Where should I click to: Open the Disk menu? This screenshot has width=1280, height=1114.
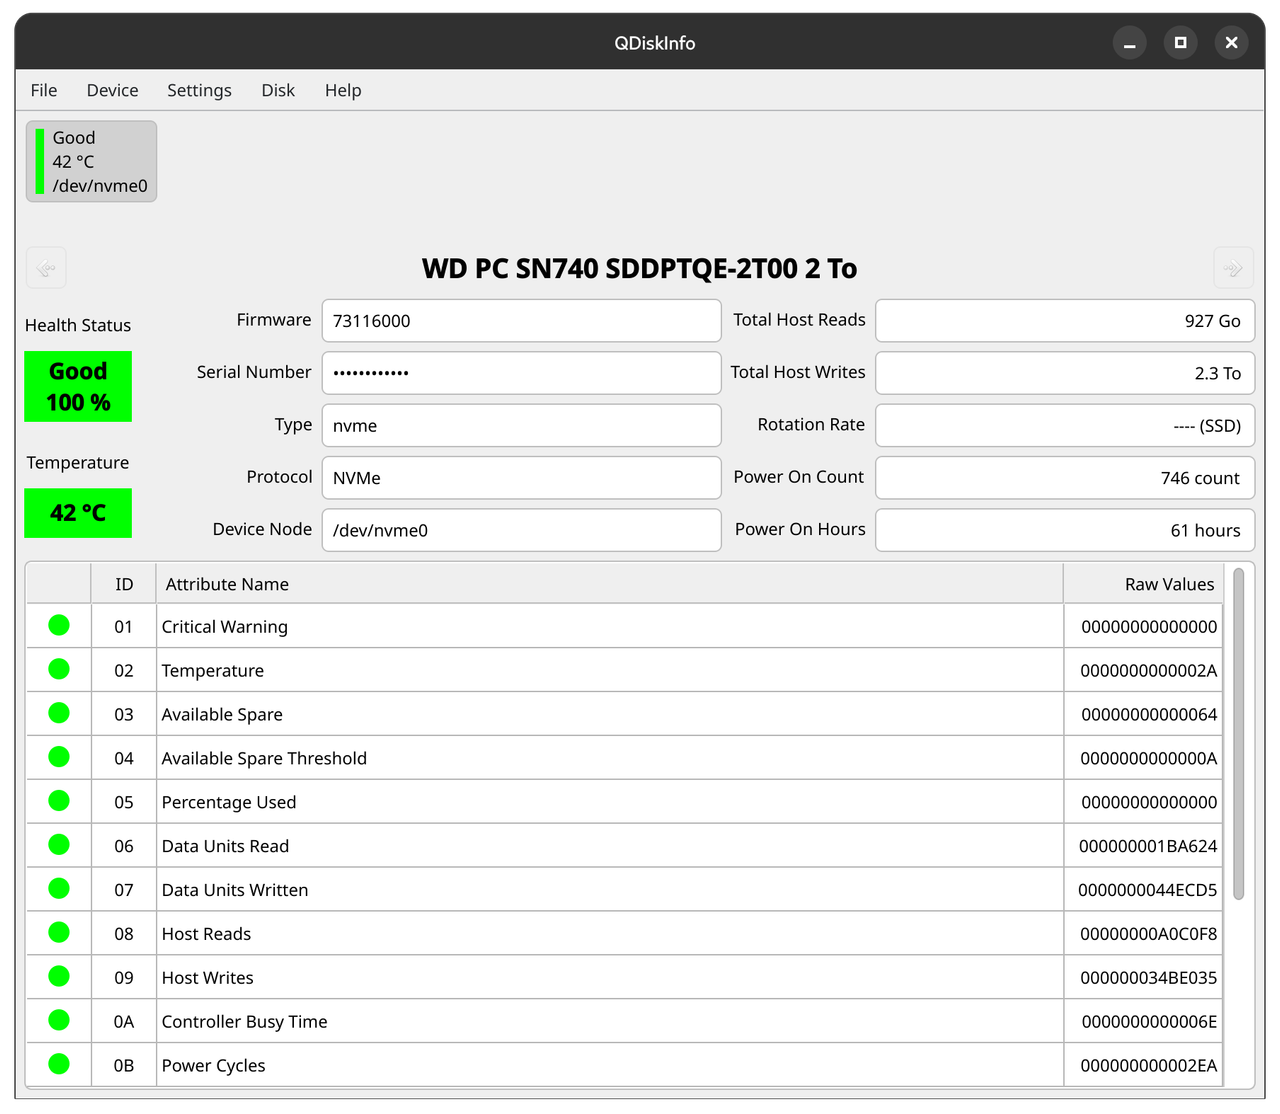point(278,90)
